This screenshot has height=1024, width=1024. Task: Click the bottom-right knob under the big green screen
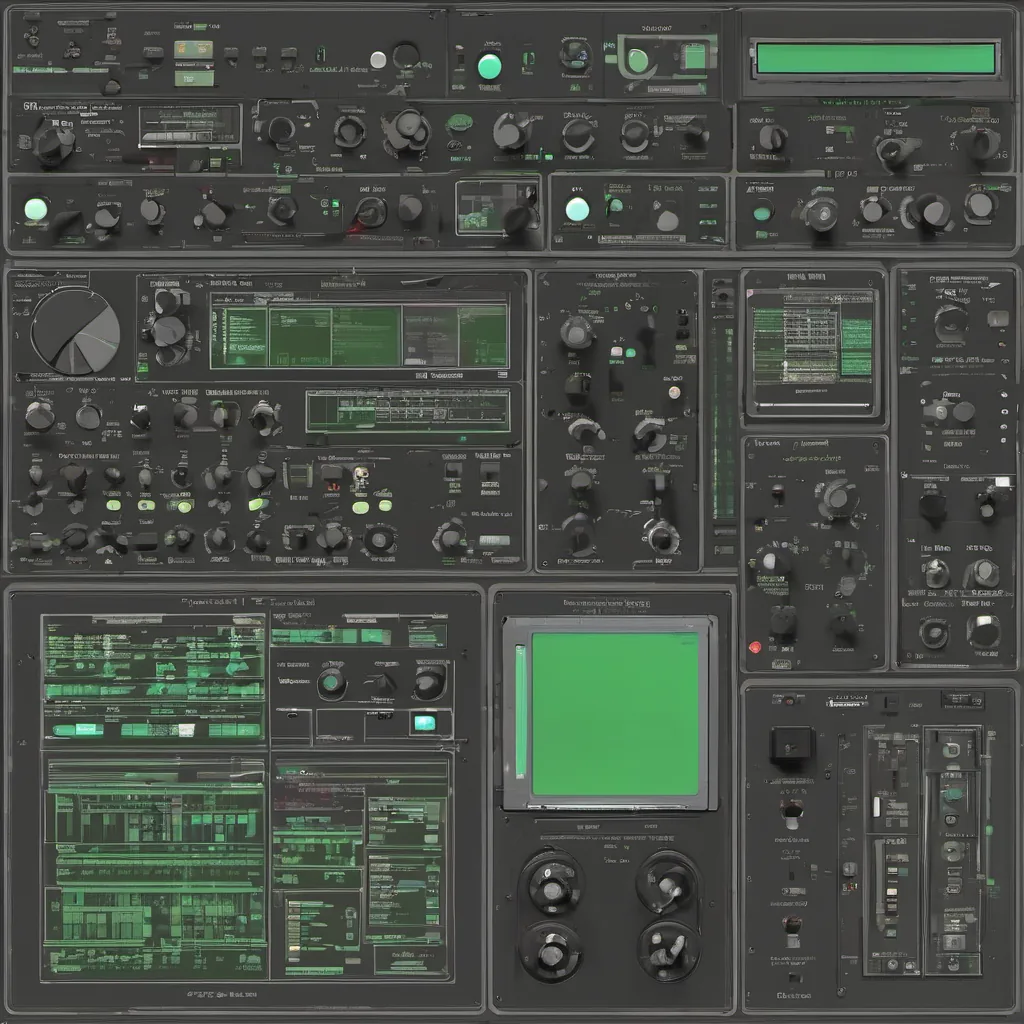pos(667,949)
